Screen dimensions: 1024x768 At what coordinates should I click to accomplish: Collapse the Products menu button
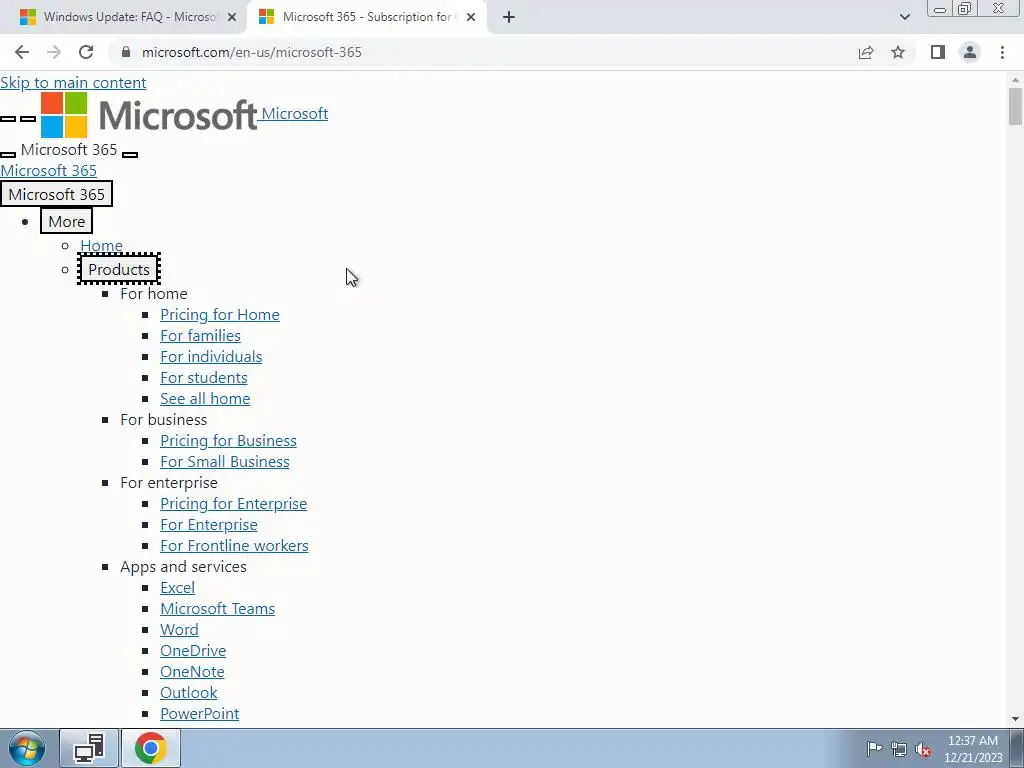(119, 269)
